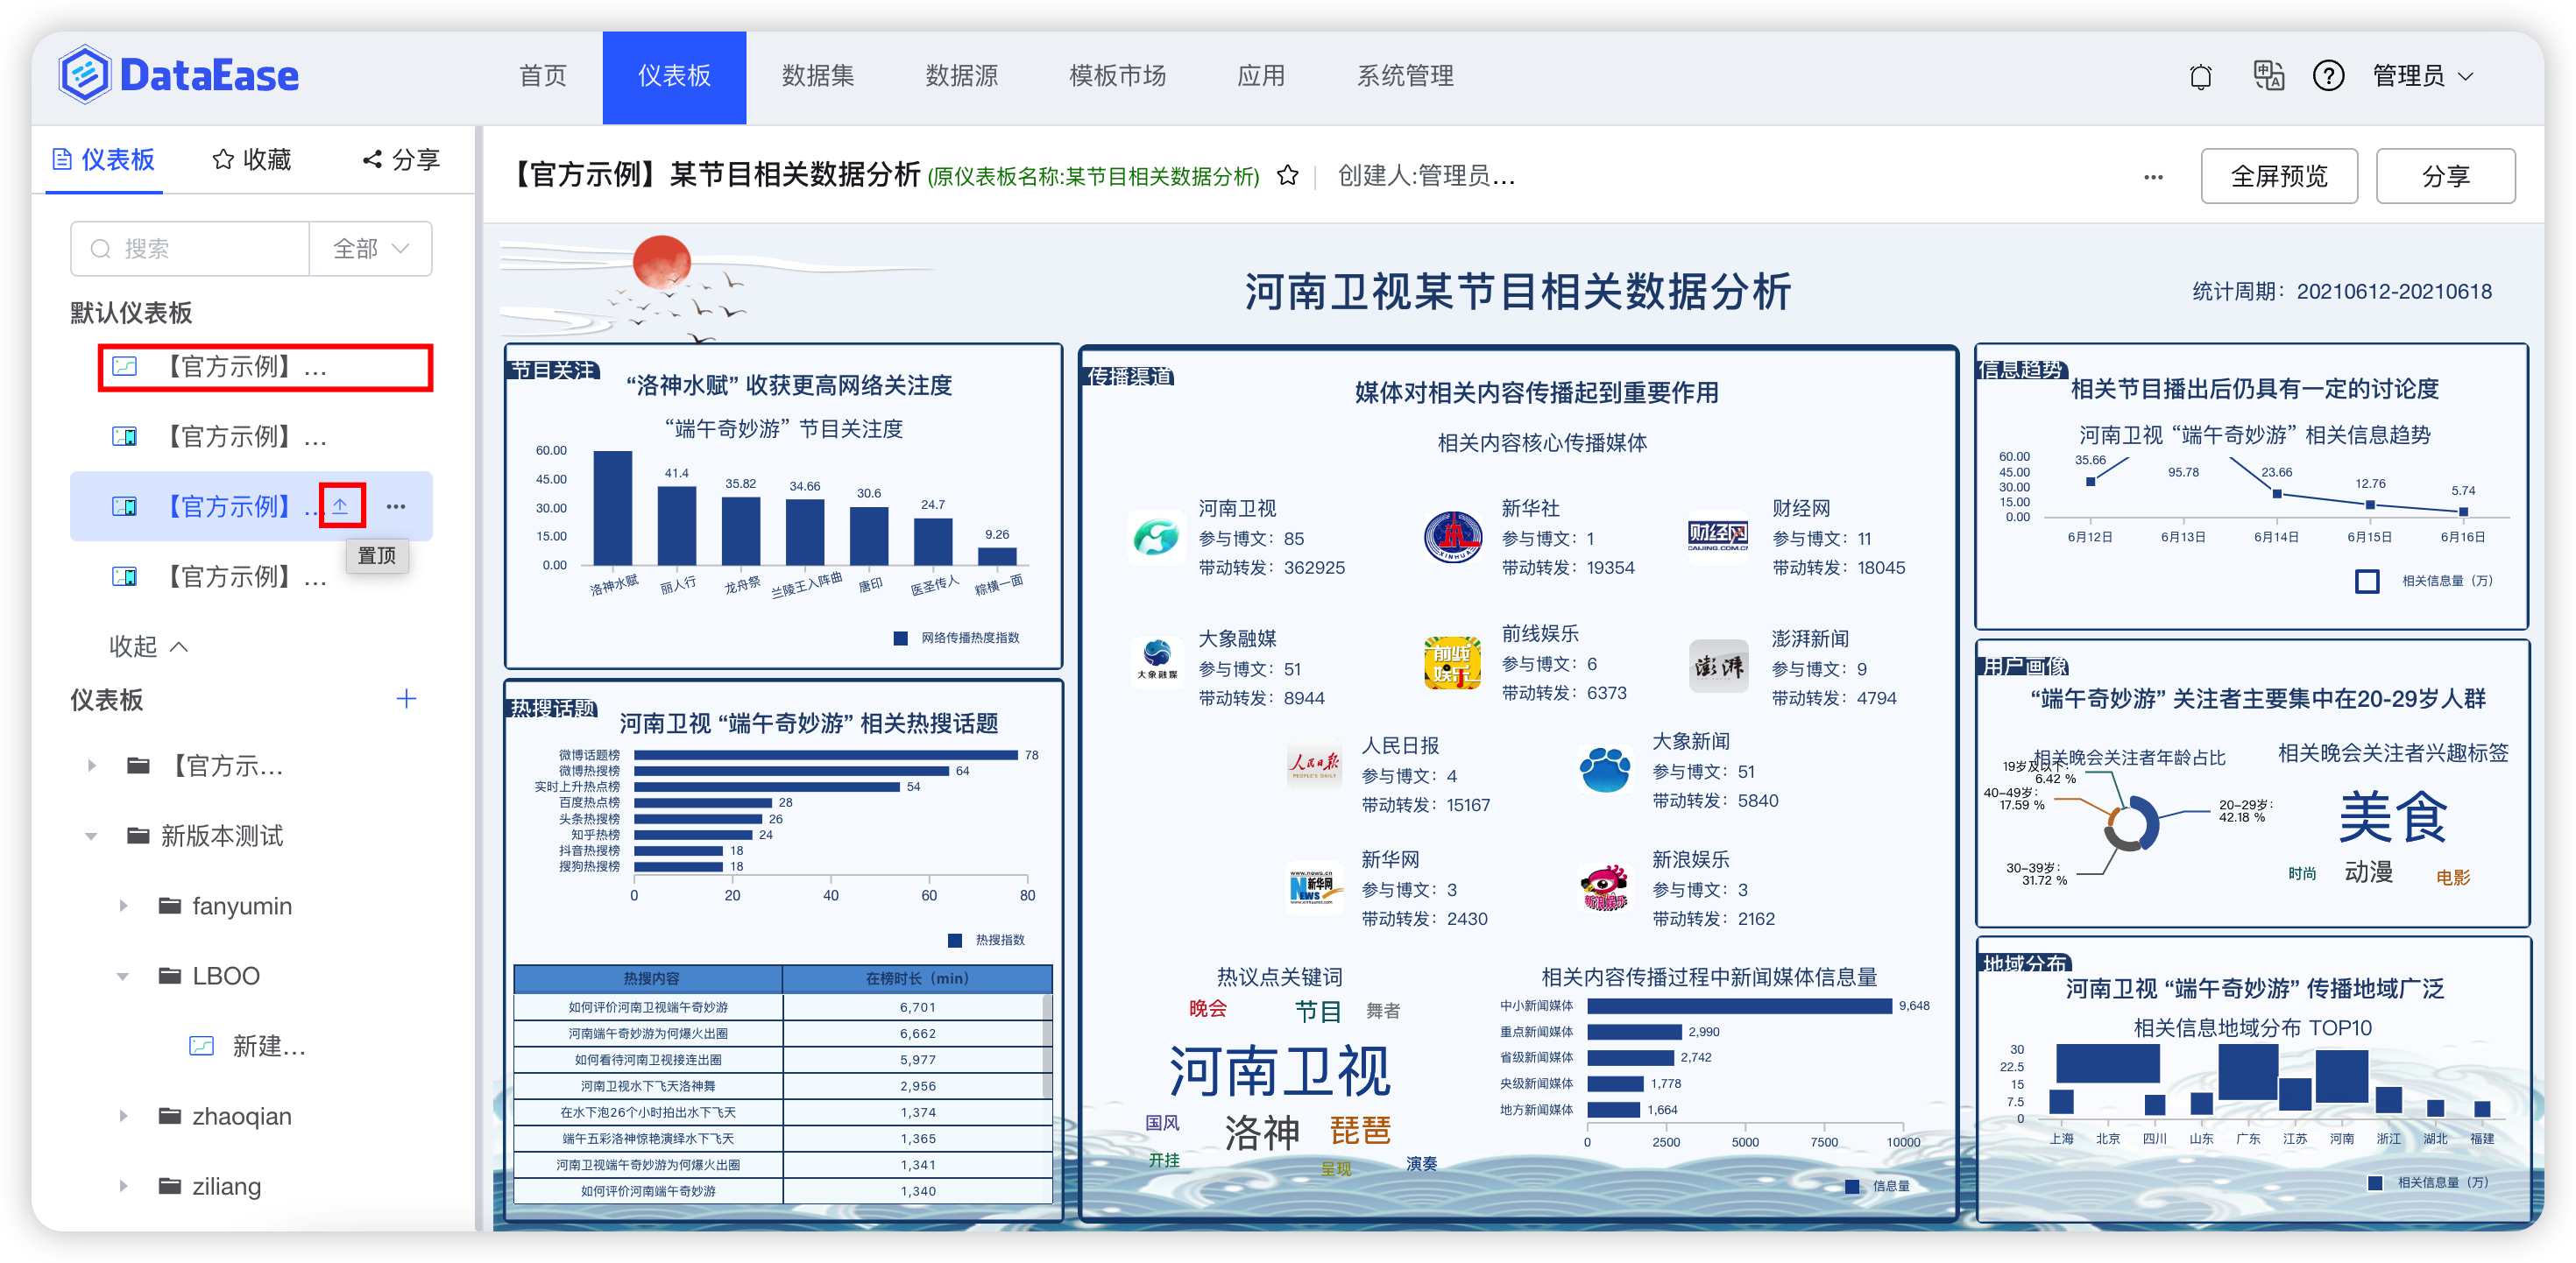Click the 前线娱乐 media logo
2576x1263 pixels.
click(1452, 663)
